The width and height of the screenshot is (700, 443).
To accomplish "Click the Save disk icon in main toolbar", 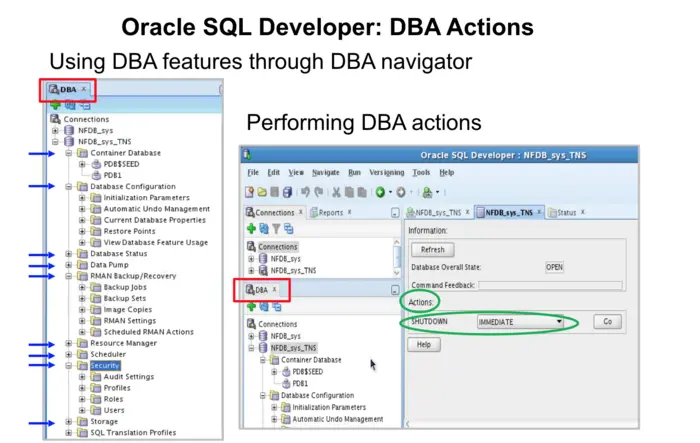I will point(275,192).
